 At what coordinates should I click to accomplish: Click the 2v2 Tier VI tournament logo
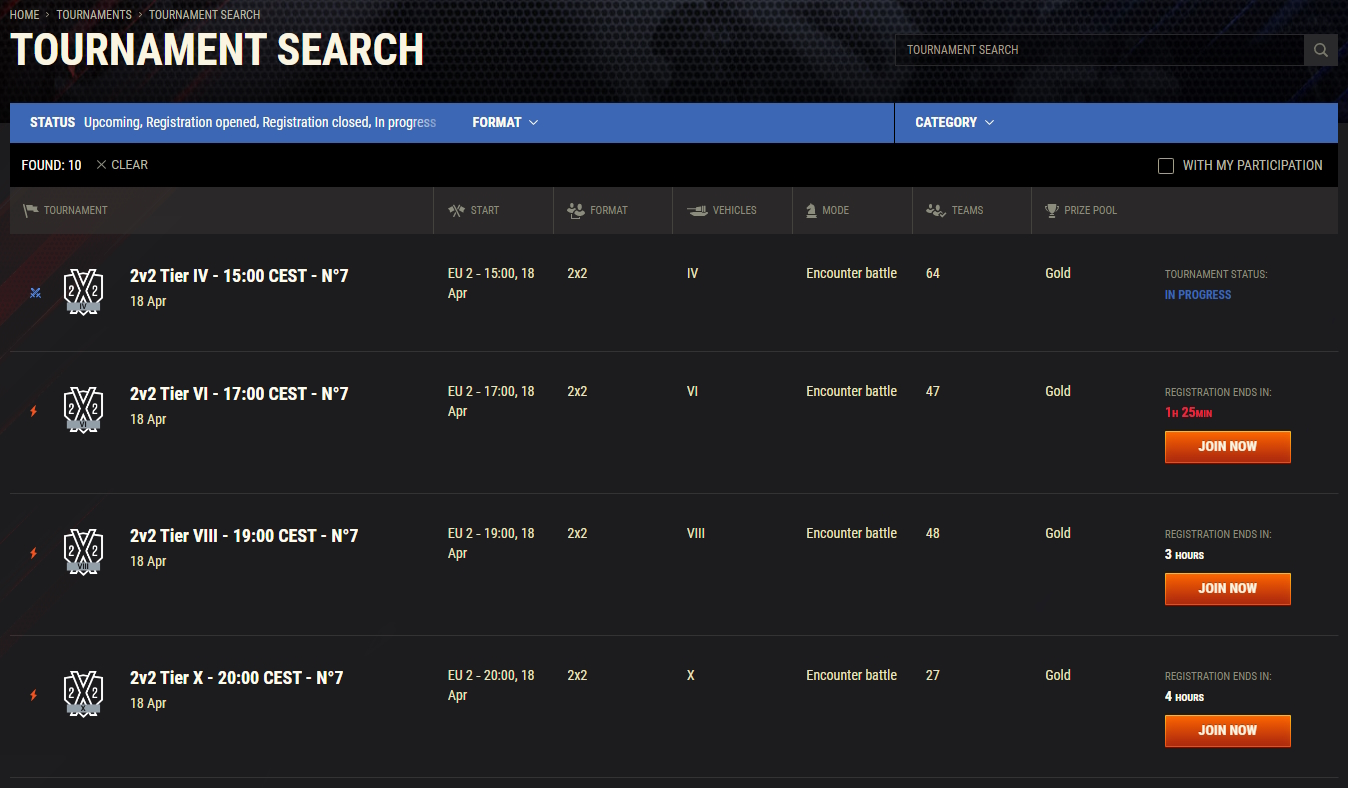pos(83,410)
